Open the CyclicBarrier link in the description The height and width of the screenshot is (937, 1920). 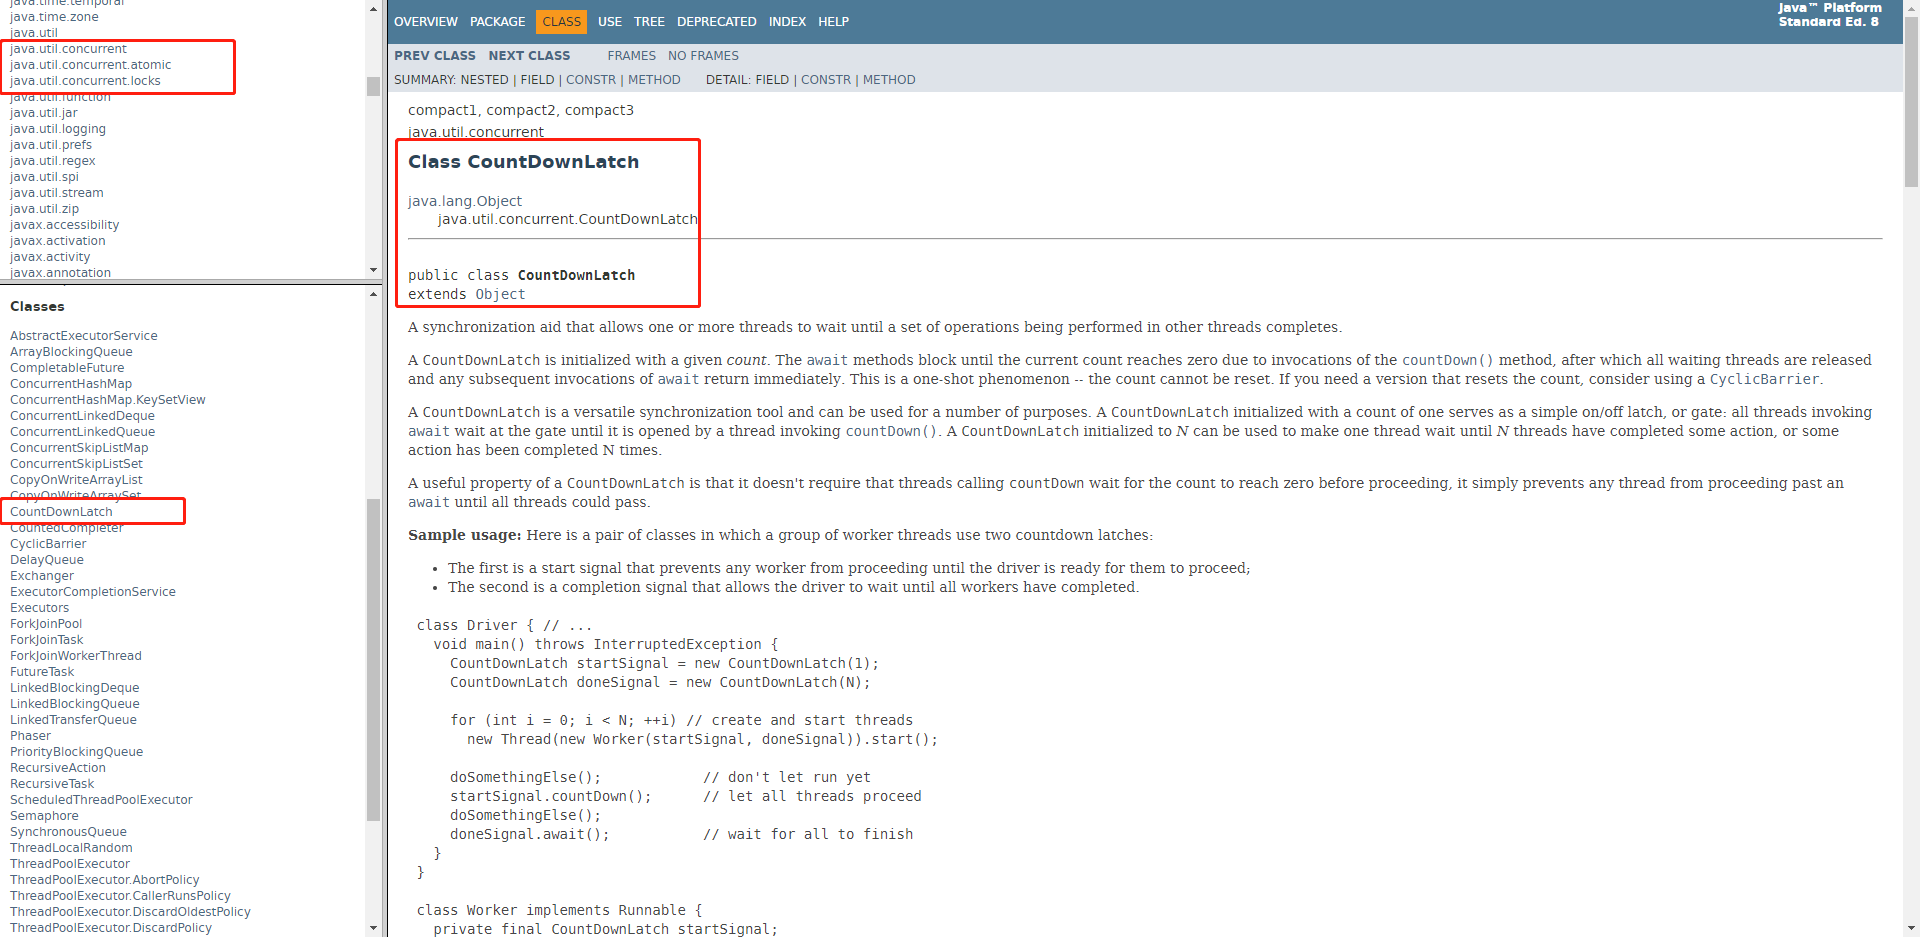tap(1764, 379)
